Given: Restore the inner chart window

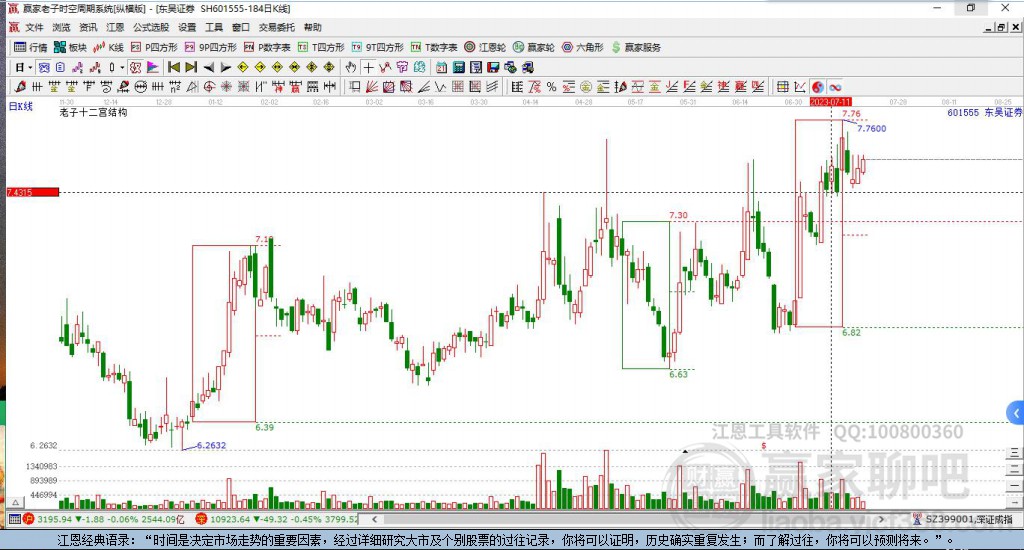Looking at the screenshot, I should (1001, 27).
